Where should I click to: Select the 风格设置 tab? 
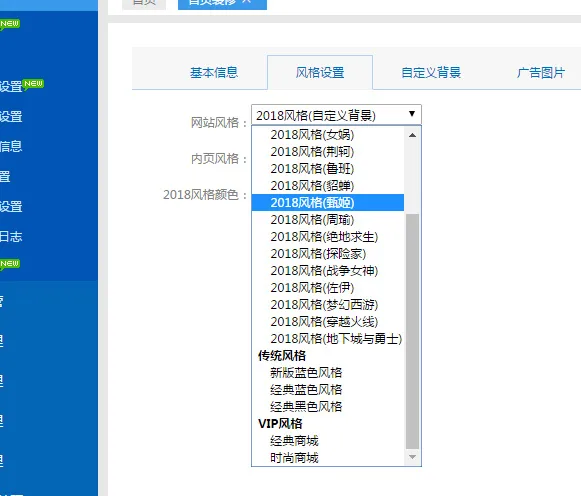[x=320, y=73]
